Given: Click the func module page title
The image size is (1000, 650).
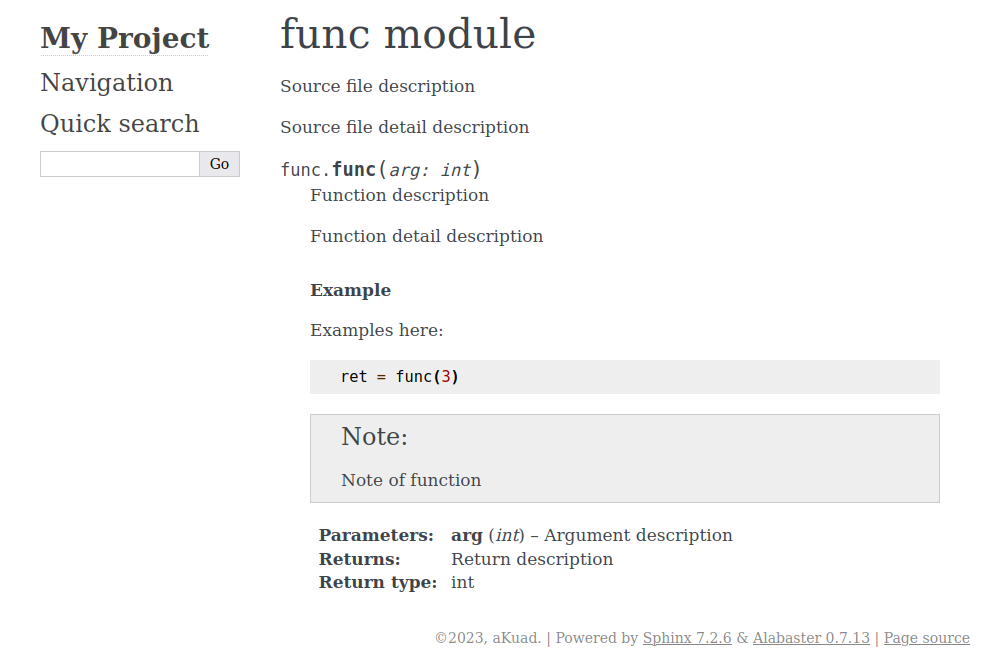Looking at the screenshot, I should (407, 35).
